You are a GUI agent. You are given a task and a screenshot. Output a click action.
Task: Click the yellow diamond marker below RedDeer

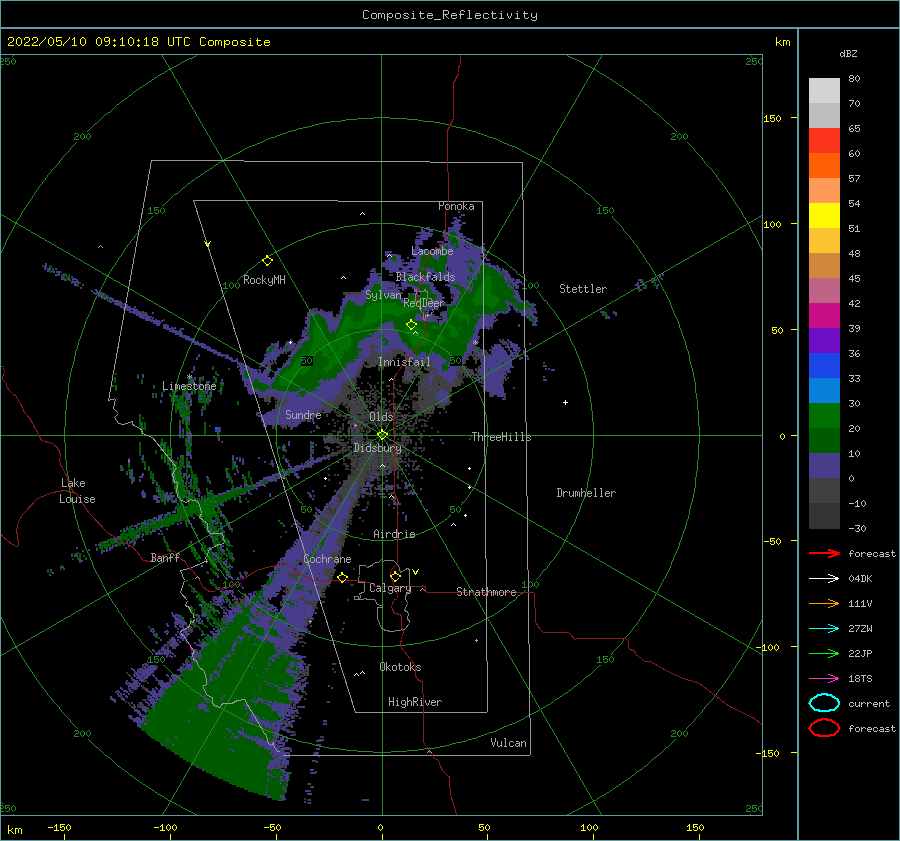[x=411, y=324]
